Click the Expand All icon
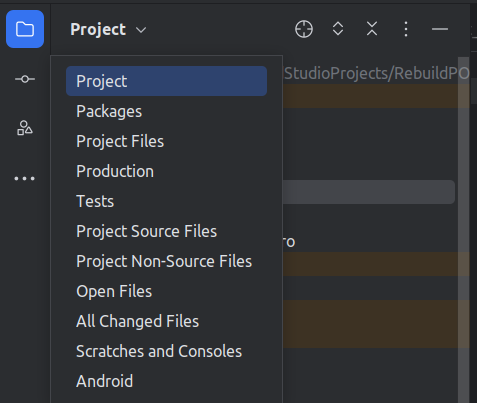The image size is (477, 403). click(x=338, y=29)
